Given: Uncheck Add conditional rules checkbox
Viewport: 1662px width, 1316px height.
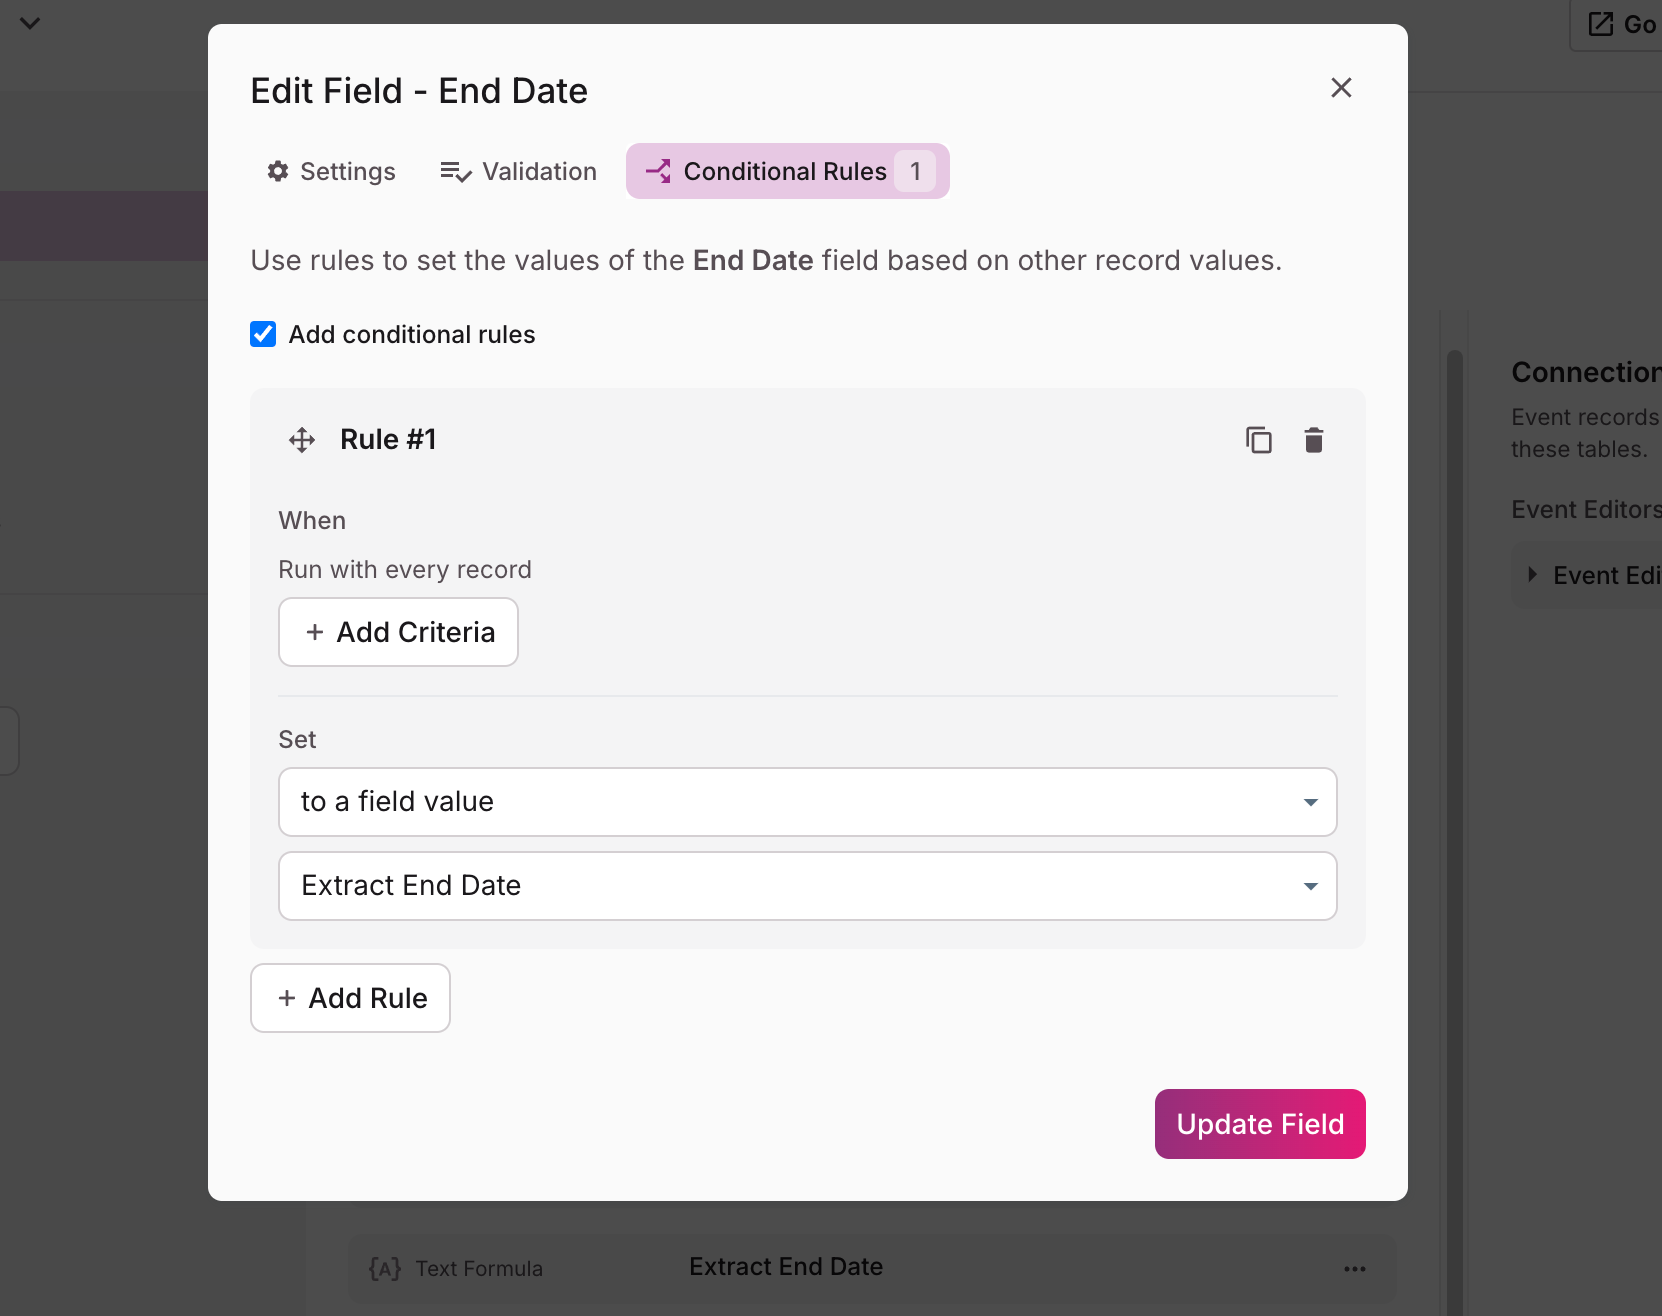Looking at the screenshot, I should [x=263, y=334].
